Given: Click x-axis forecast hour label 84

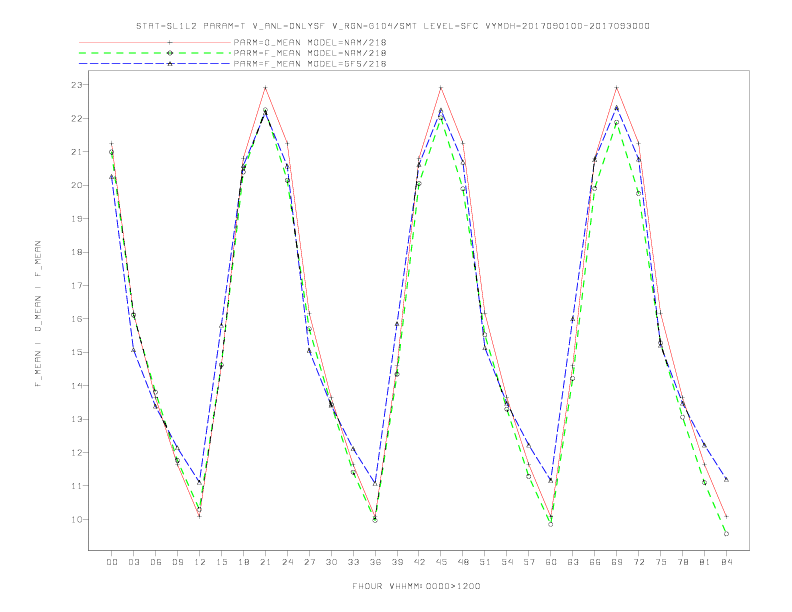Looking at the screenshot, I should tap(727, 562).
